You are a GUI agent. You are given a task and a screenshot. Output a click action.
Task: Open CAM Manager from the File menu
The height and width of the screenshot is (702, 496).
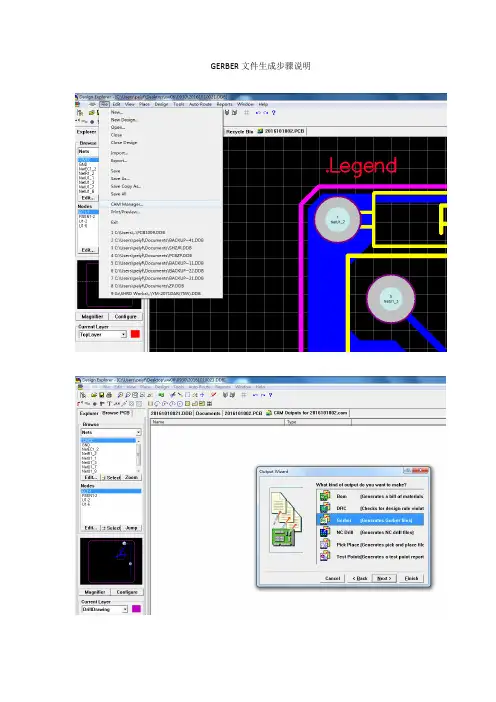(x=127, y=204)
